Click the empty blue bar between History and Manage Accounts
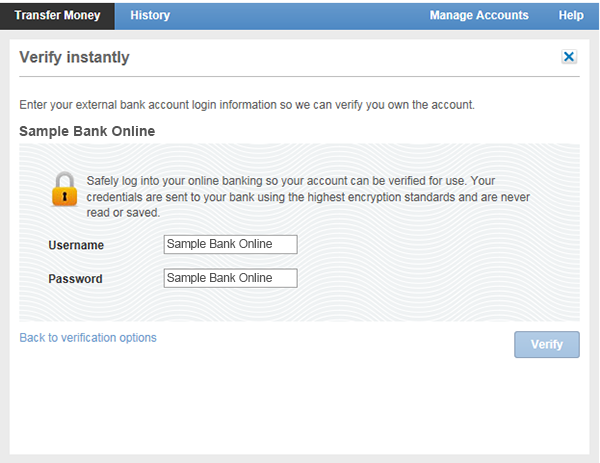600x463 pixels. click(x=300, y=15)
